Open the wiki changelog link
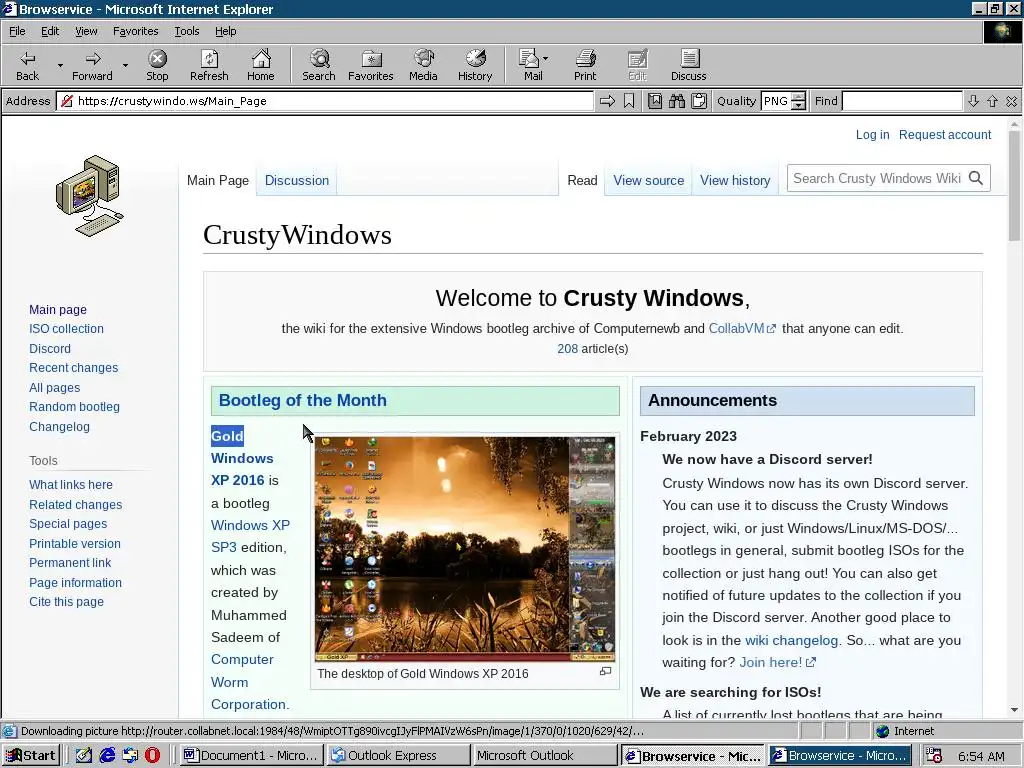 [792, 640]
